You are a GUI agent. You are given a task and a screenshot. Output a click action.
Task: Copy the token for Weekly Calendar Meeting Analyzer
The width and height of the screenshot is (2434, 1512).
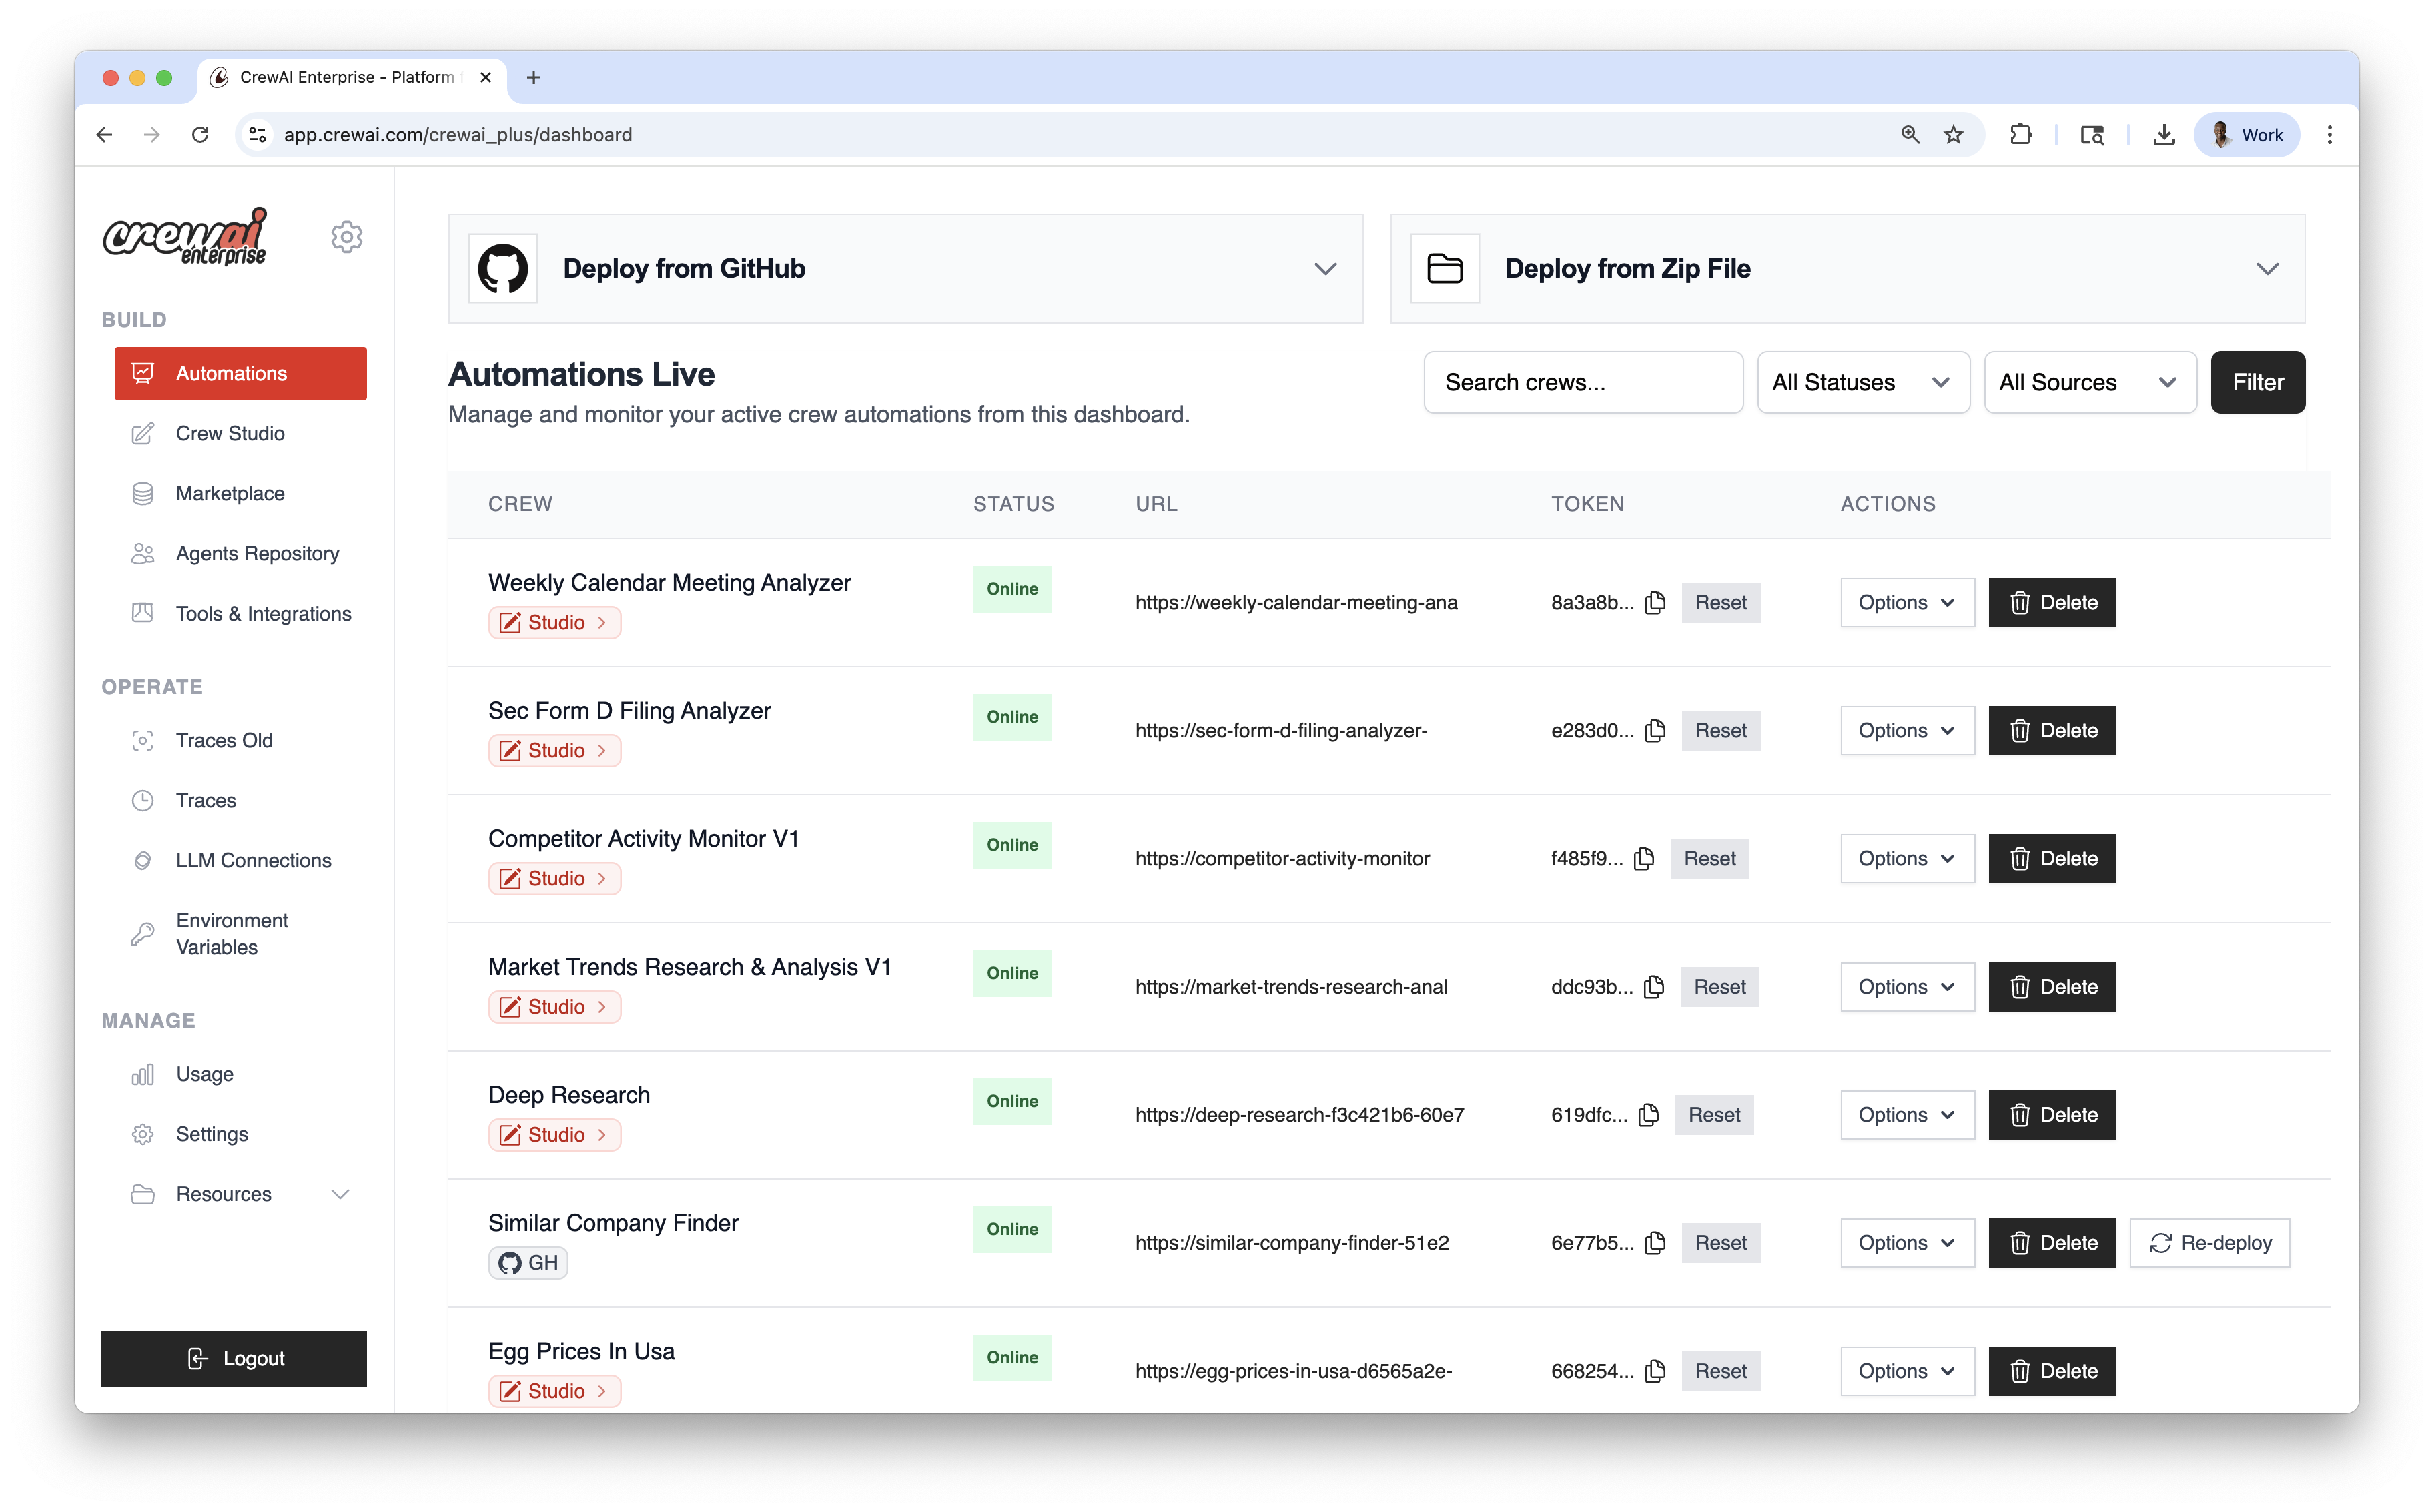[1656, 602]
